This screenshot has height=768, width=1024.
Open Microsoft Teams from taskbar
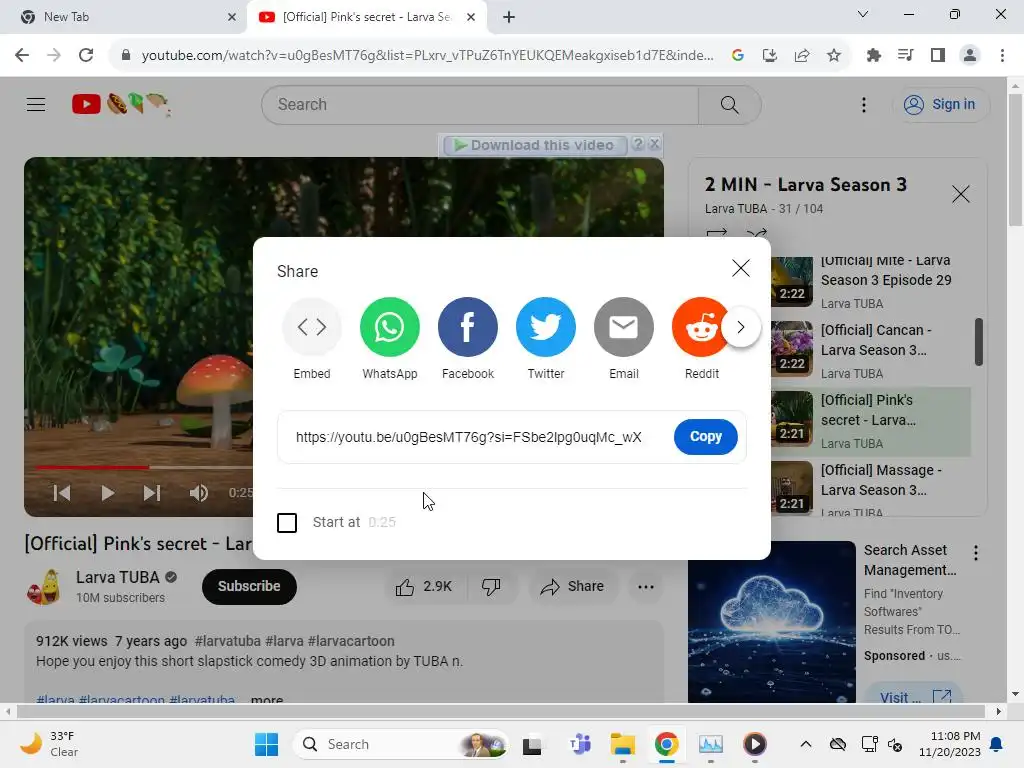[580, 744]
